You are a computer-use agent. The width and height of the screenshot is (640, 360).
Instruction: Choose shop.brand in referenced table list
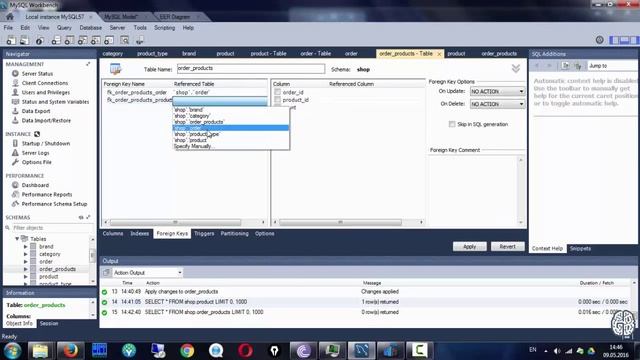click(231, 110)
